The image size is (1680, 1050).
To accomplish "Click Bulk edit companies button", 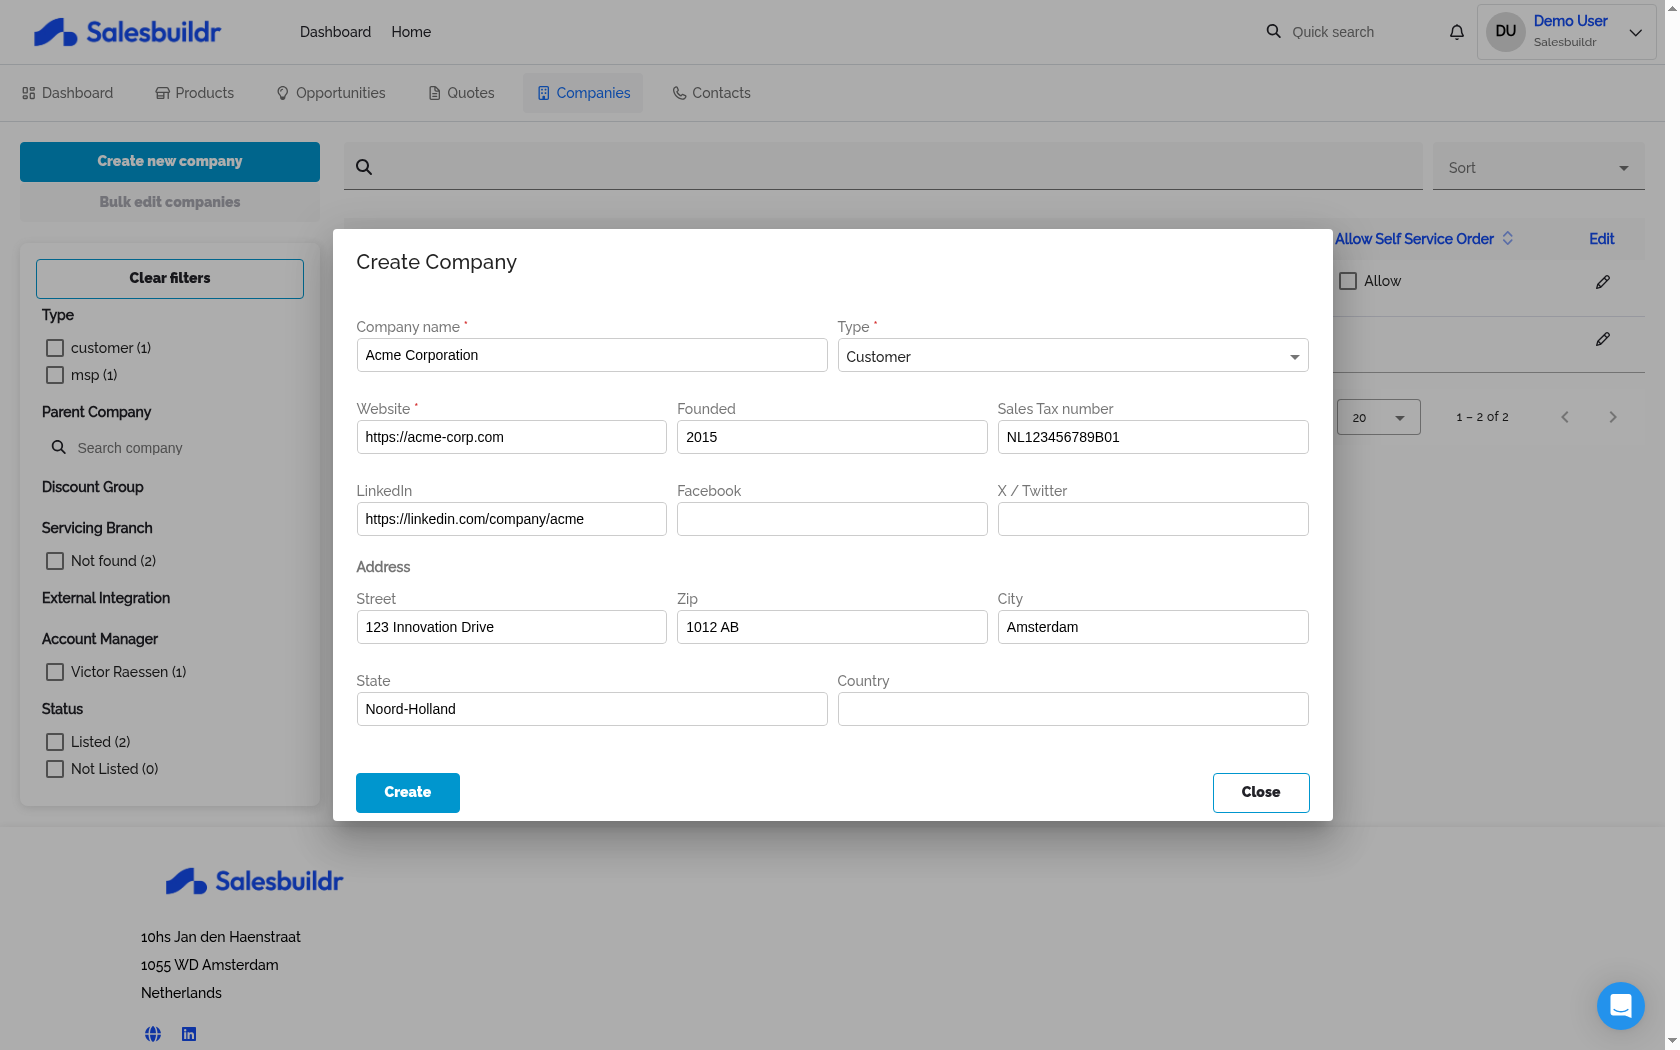I will (x=170, y=202).
